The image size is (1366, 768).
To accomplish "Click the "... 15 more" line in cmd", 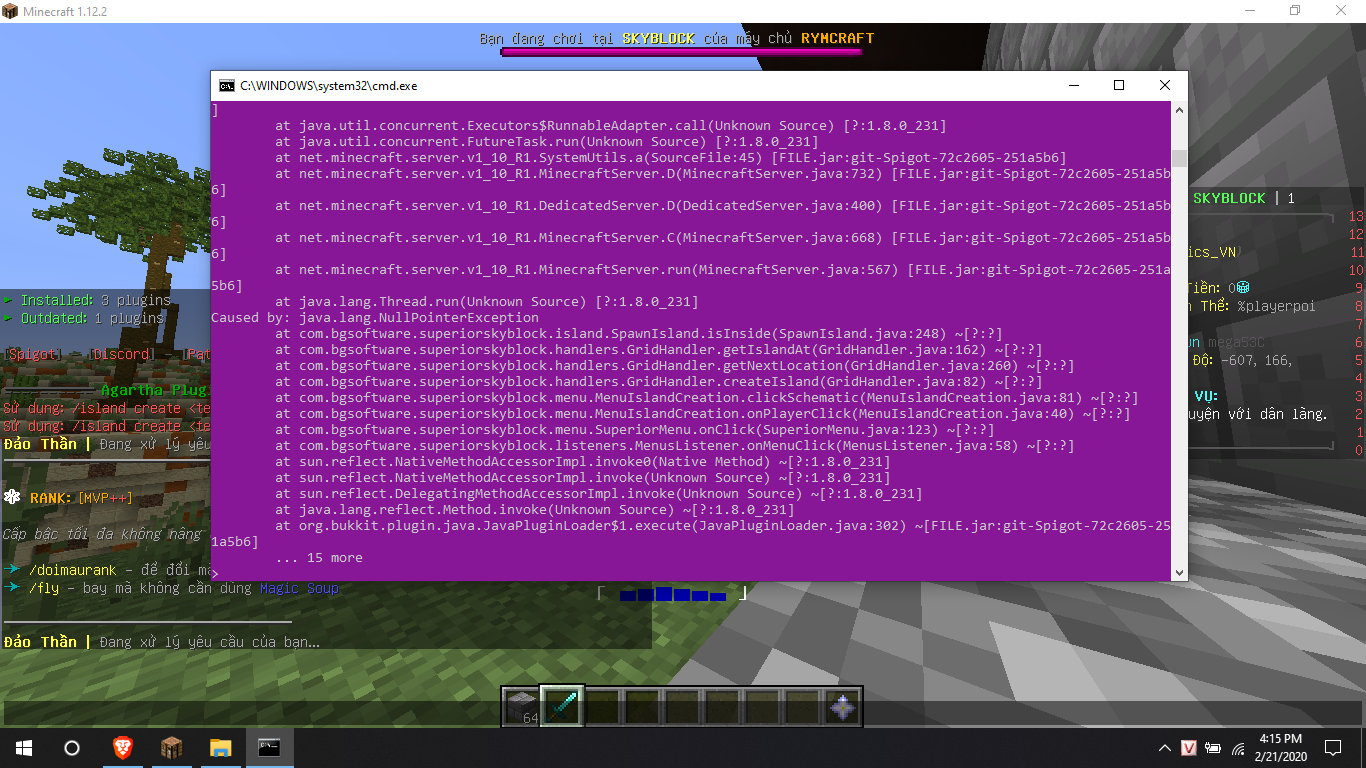I will [x=319, y=557].
